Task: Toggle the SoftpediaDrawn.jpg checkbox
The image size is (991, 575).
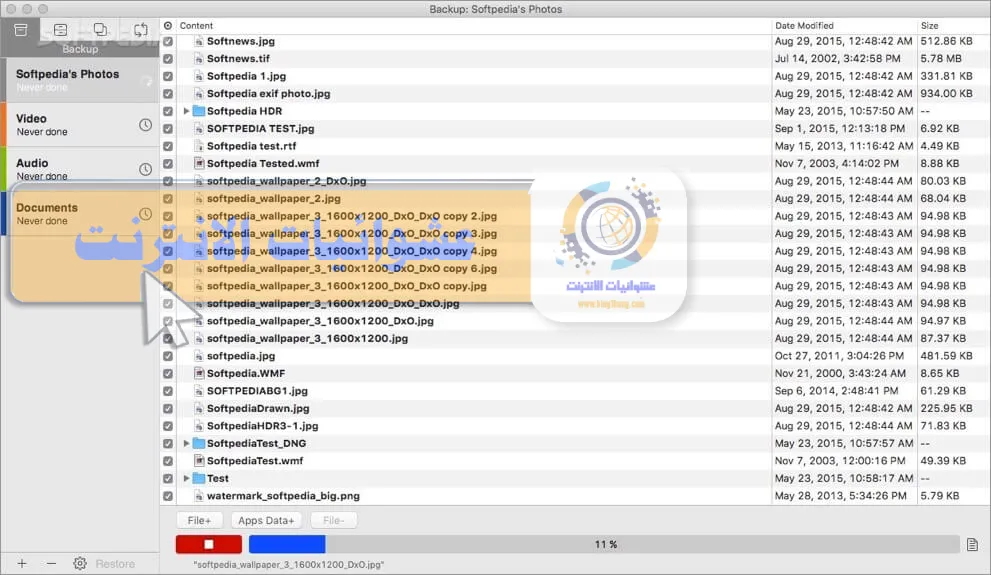Action: point(167,409)
